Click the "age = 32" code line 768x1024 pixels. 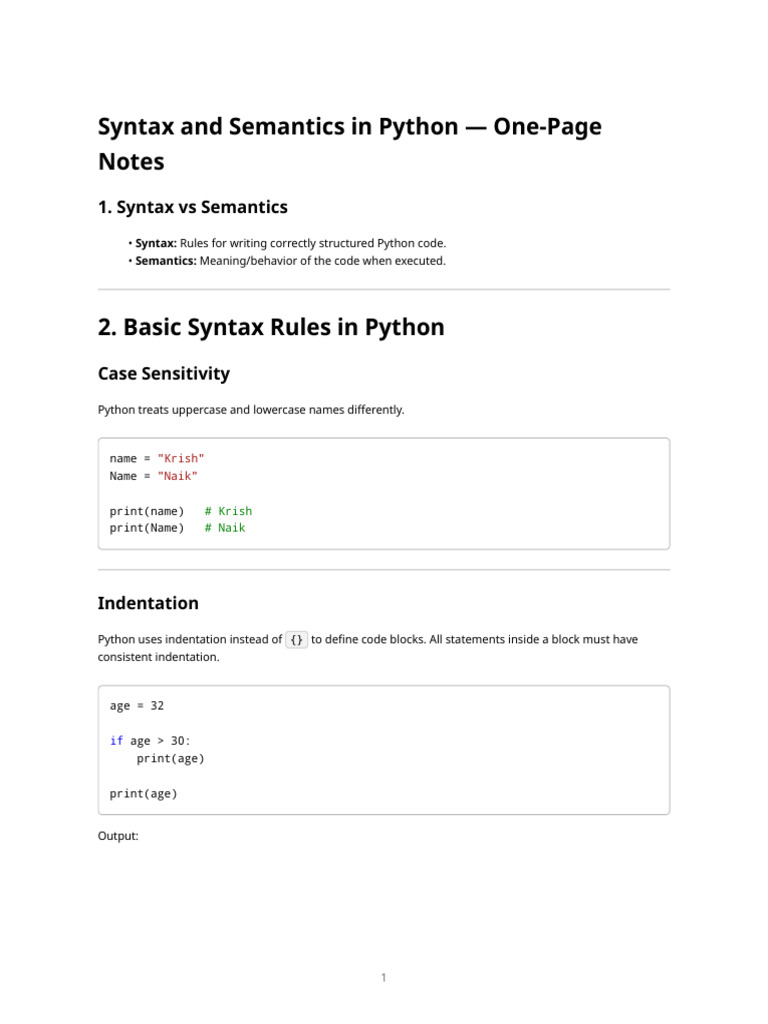pos(137,706)
